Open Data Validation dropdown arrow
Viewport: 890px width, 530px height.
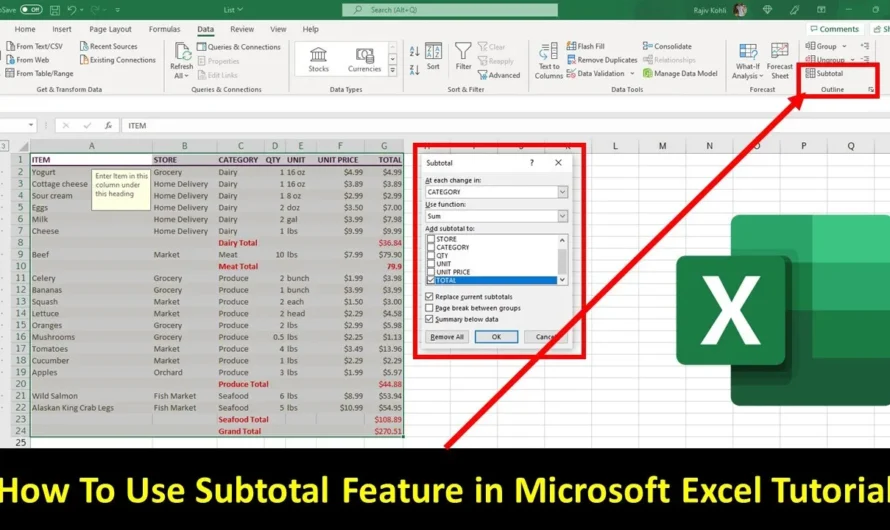click(x=632, y=73)
